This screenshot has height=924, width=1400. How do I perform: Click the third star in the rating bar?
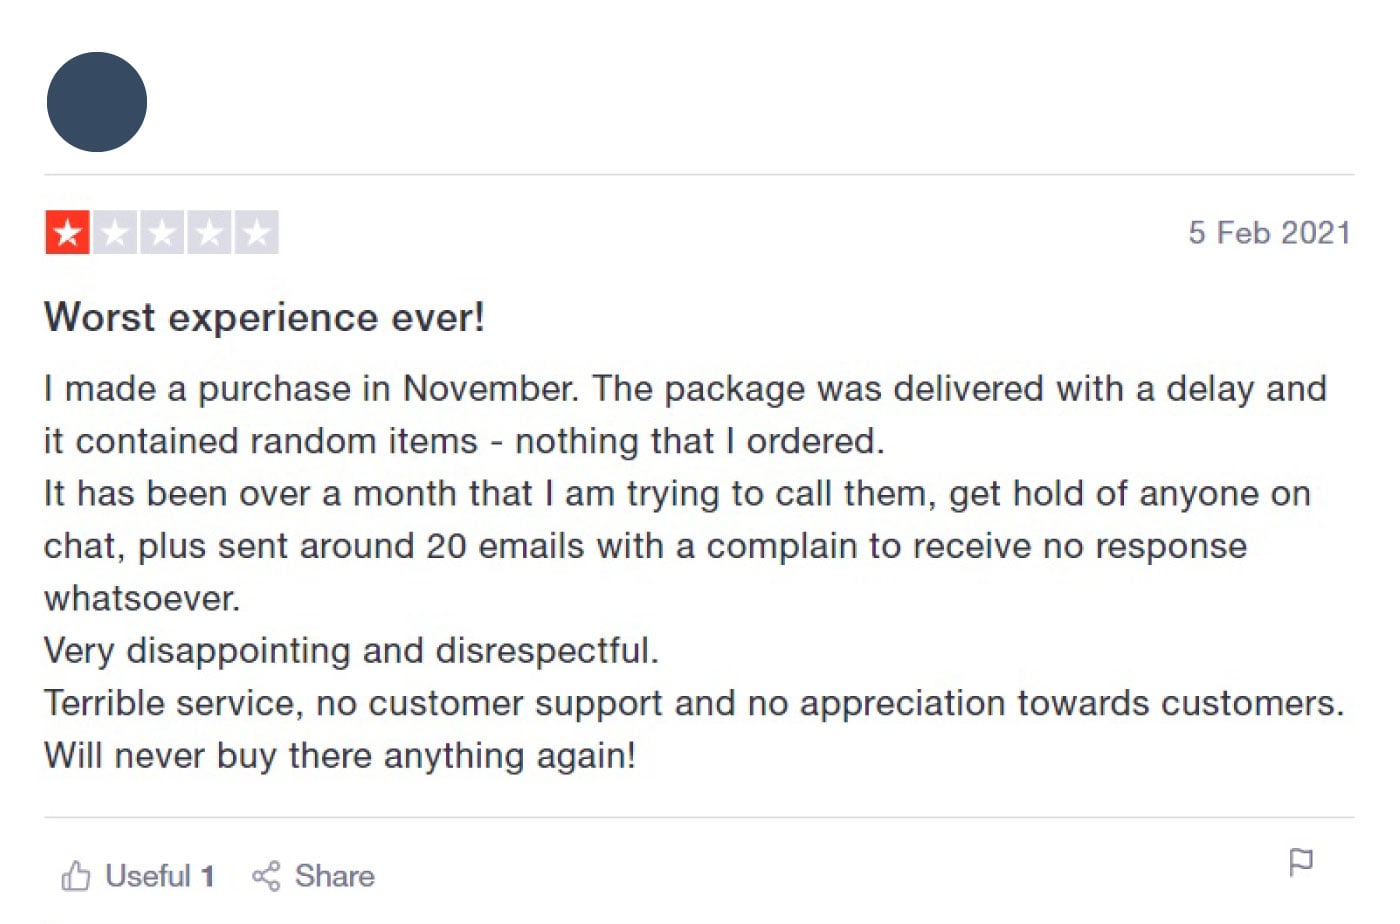[x=162, y=232]
